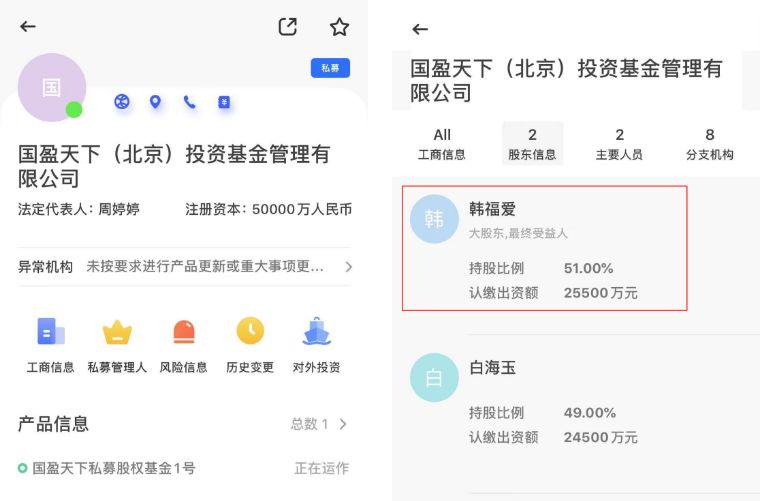Viewport: 760px width, 501px height.
Task: Open the map location pin icon
Action: (x=155, y=102)
